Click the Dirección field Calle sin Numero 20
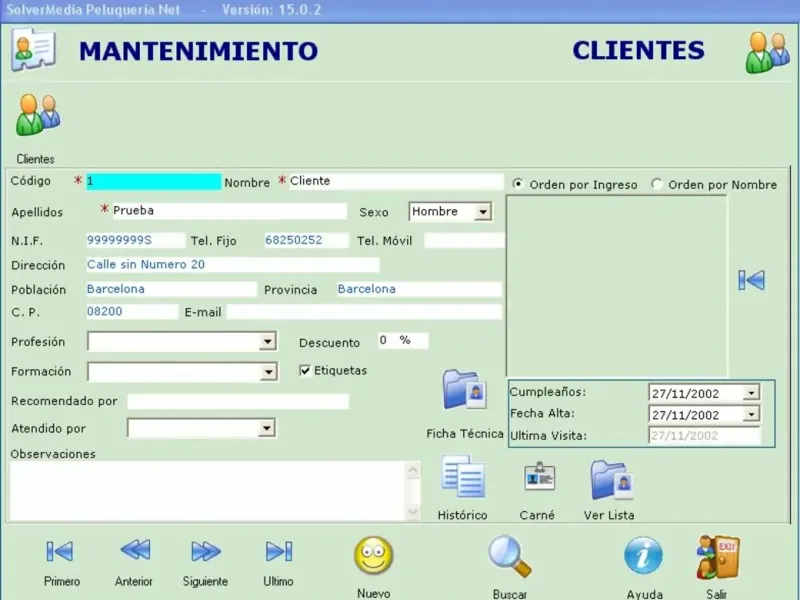Screen dimensions: 800x600 coord(233,264)
